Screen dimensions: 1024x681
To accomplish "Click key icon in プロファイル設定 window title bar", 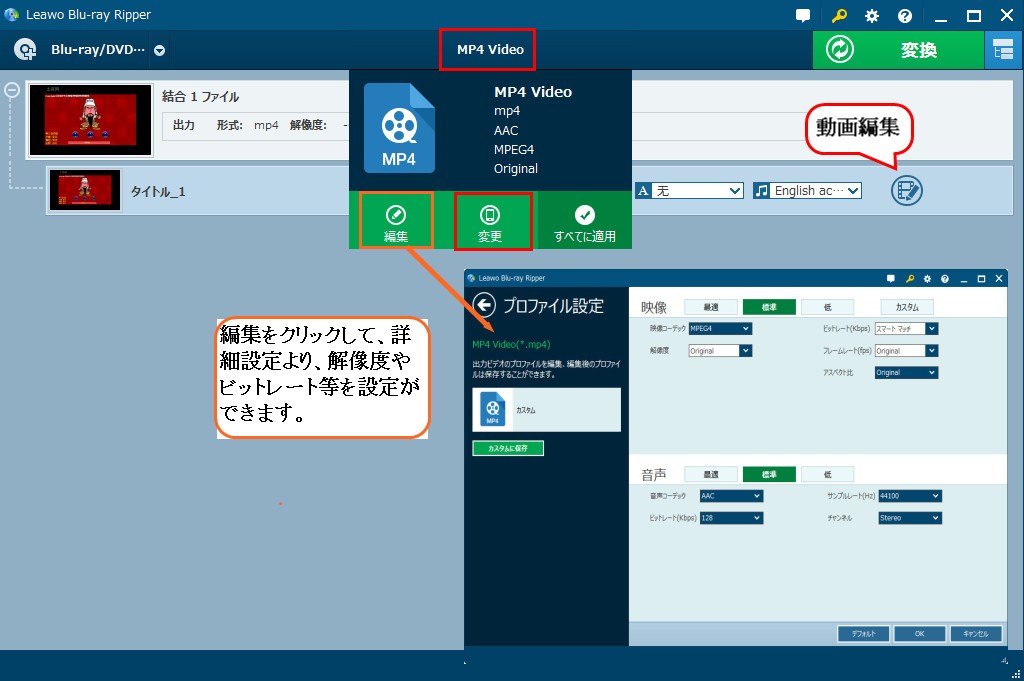I will tap(910, 279).
